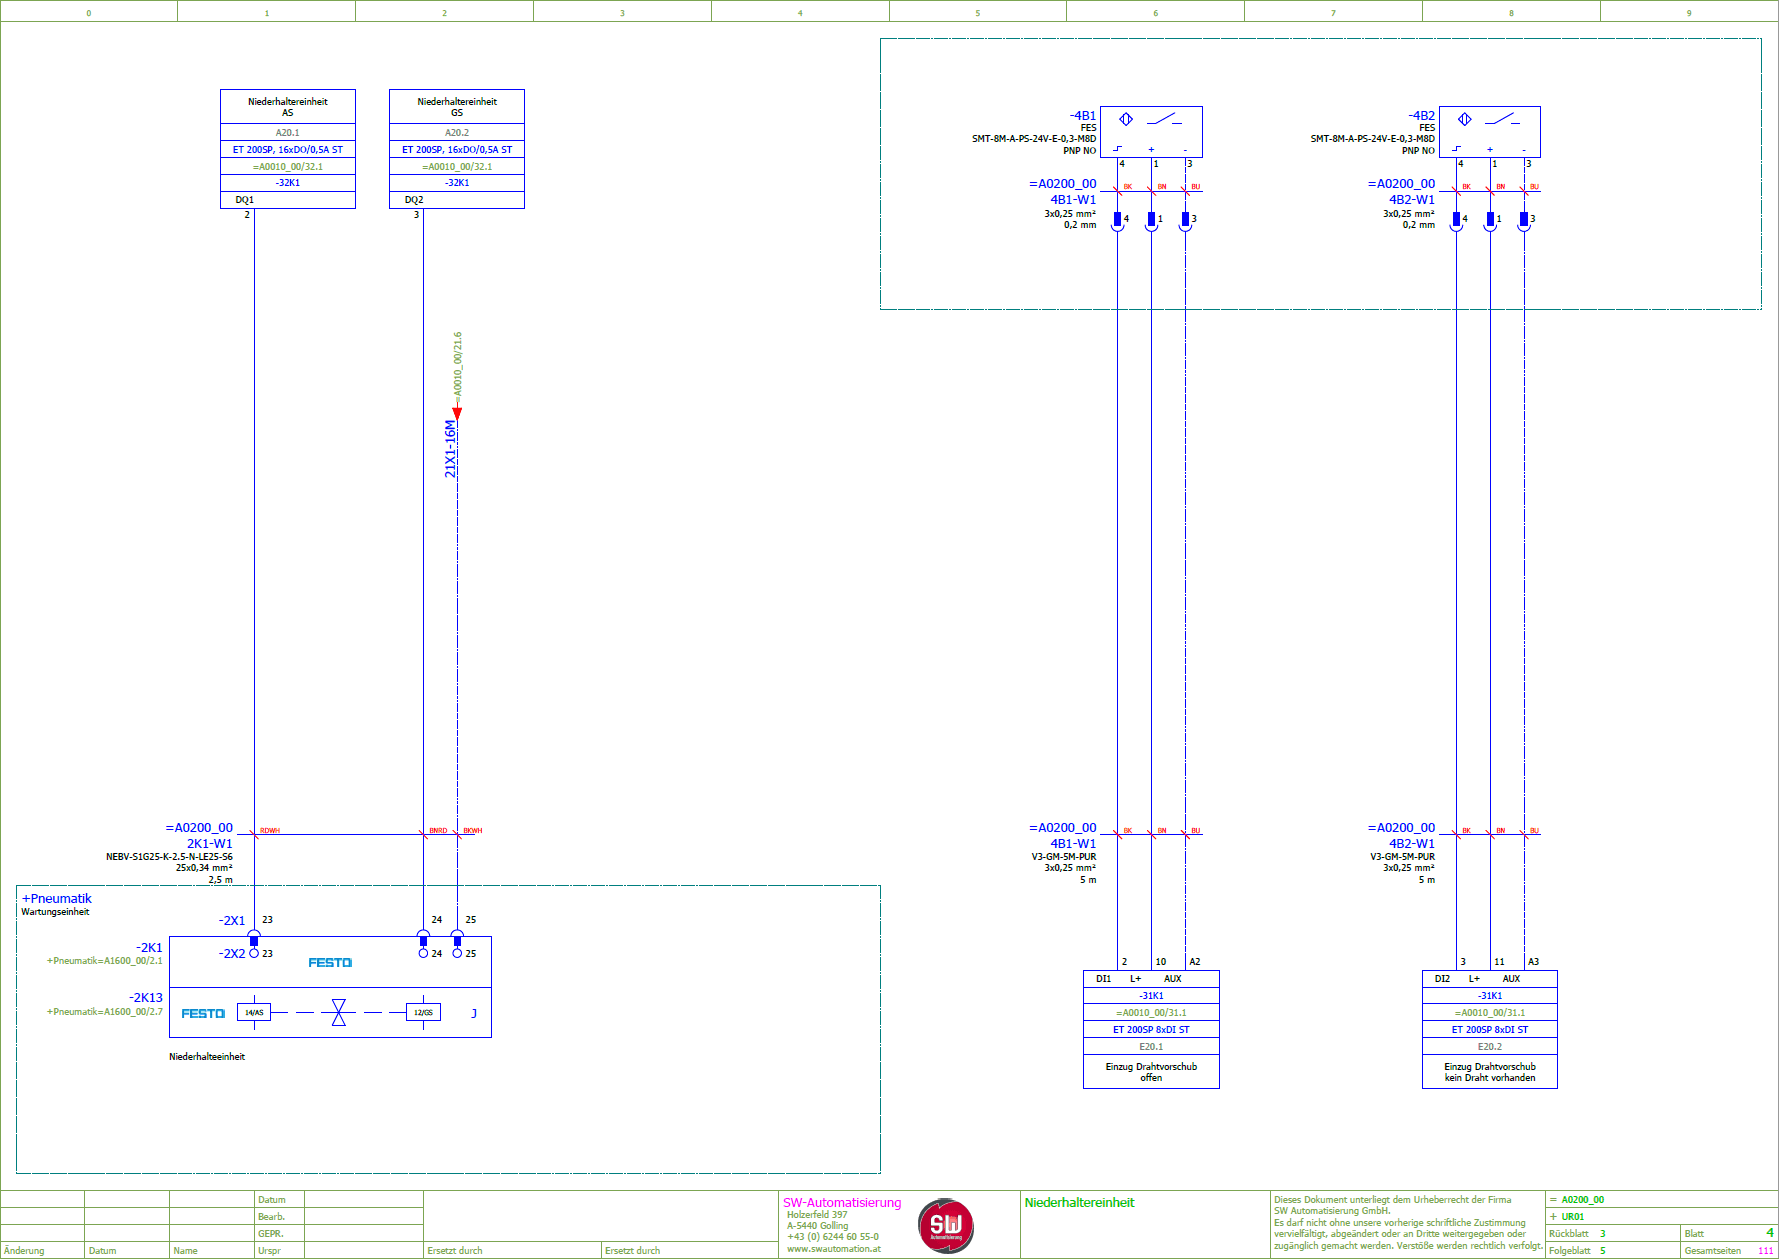
Task: Select the Niederhaltereinheit AS module header
Action: click(x=288, y=107)
